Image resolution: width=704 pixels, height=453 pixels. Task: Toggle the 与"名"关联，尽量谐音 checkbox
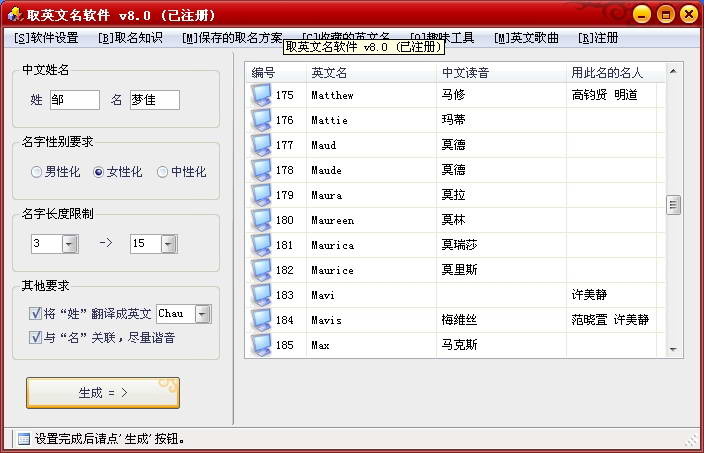[35, 337]
